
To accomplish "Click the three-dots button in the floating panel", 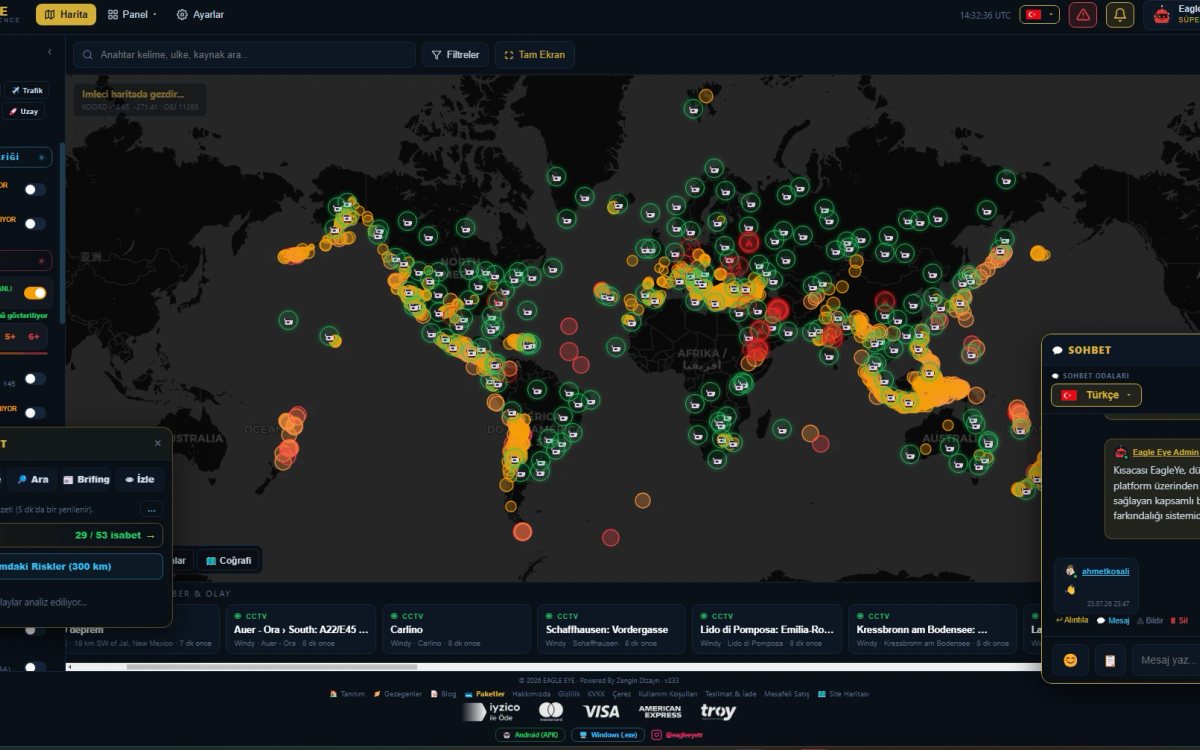I will point(151,509).
